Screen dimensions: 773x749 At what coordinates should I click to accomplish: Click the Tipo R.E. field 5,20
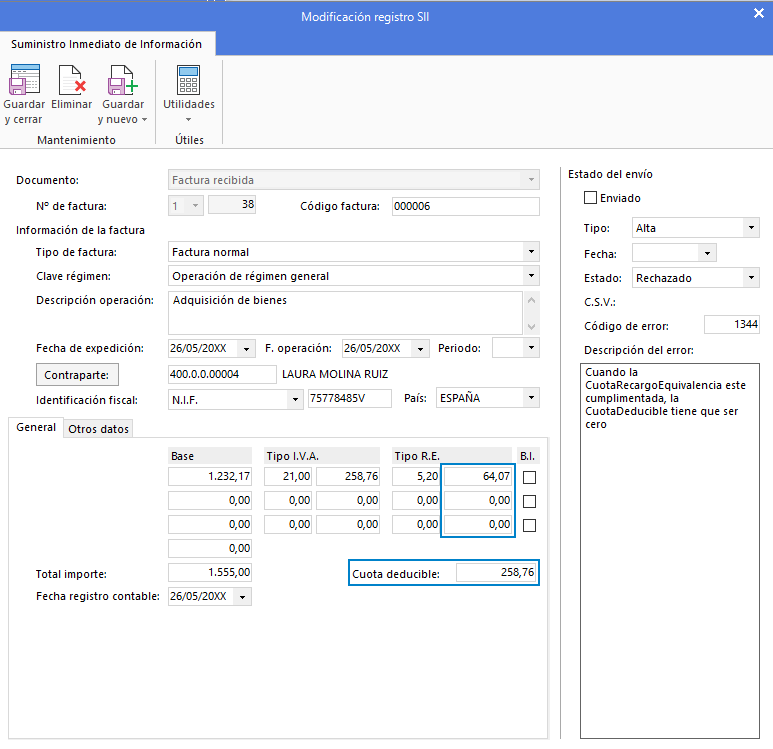416,476
